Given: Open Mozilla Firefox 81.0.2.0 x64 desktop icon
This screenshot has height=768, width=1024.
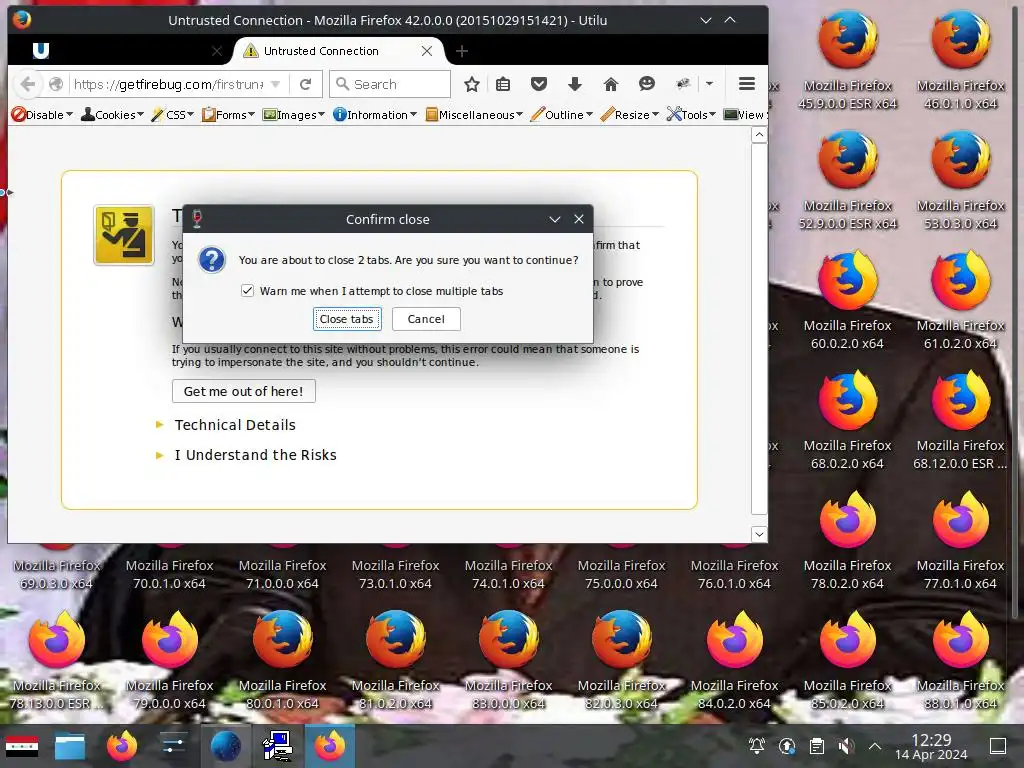Looking at the screenshot, I should point(395,661).
